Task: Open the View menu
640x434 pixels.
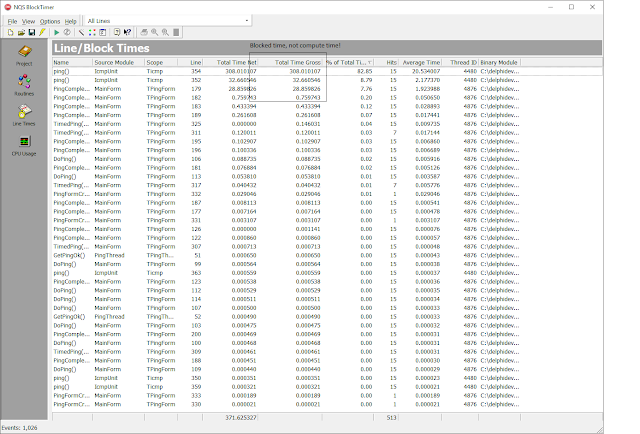Action: (28, 21)
